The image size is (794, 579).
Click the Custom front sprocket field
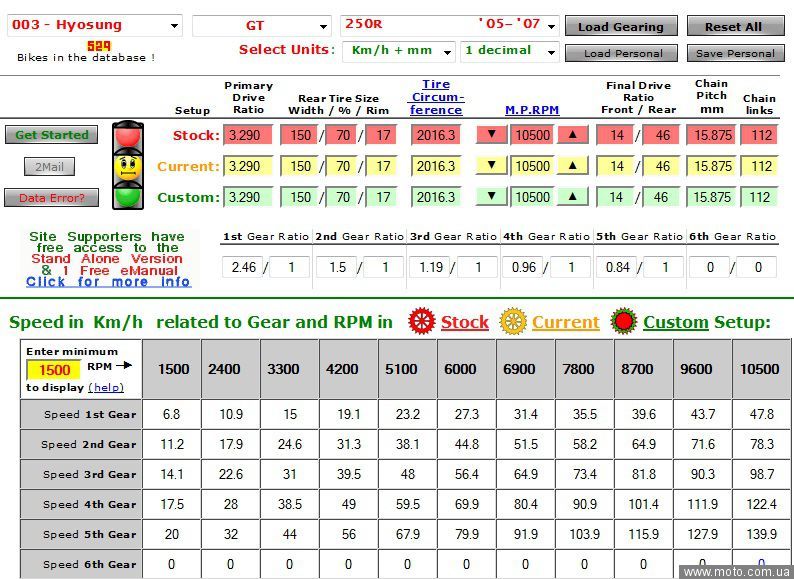617,197
